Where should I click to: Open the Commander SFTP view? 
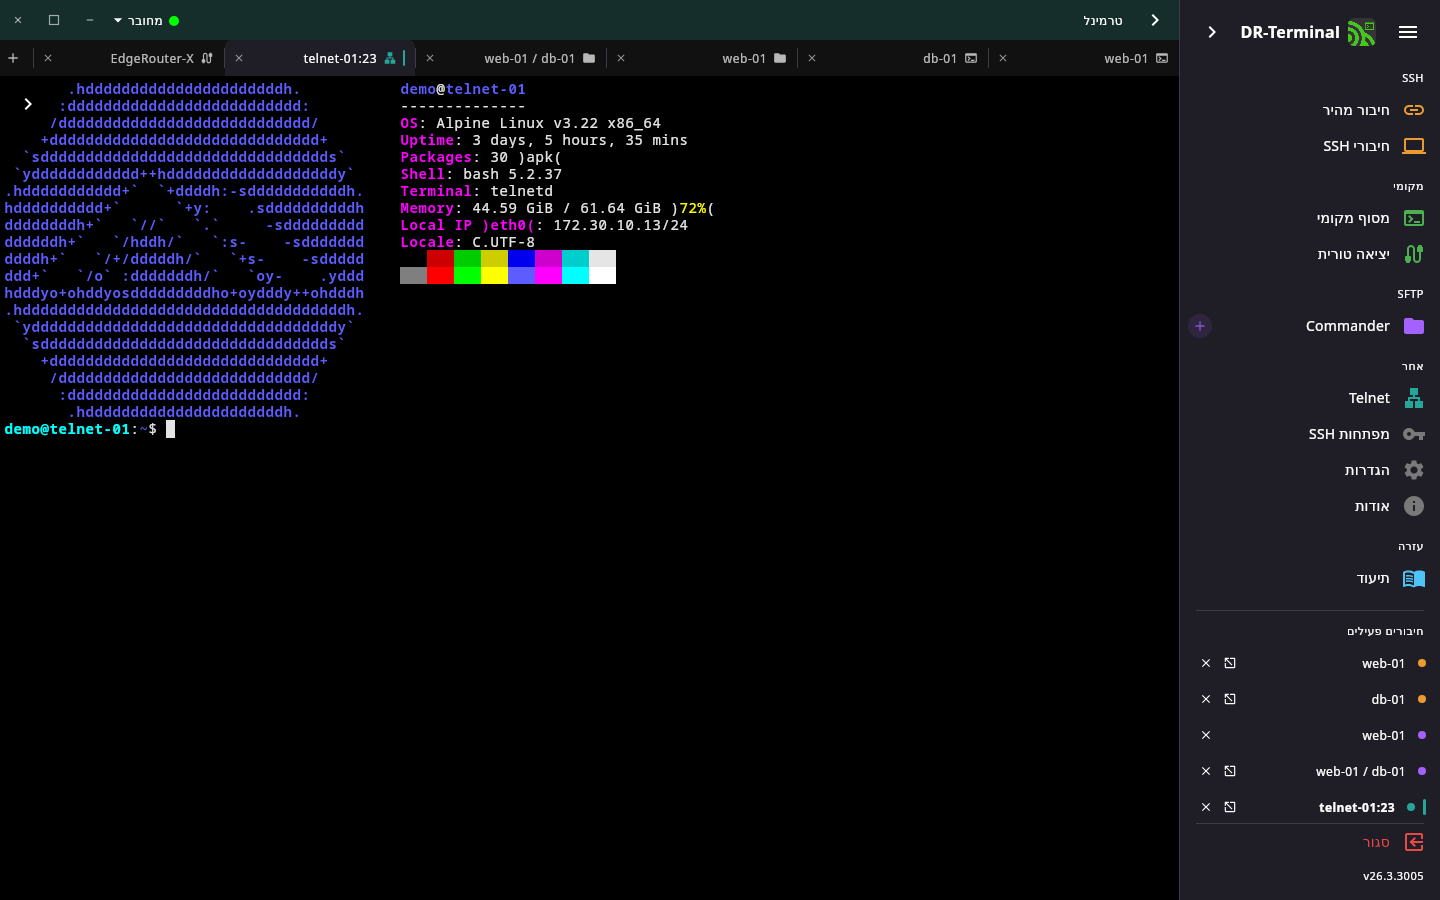[1322, 326]
